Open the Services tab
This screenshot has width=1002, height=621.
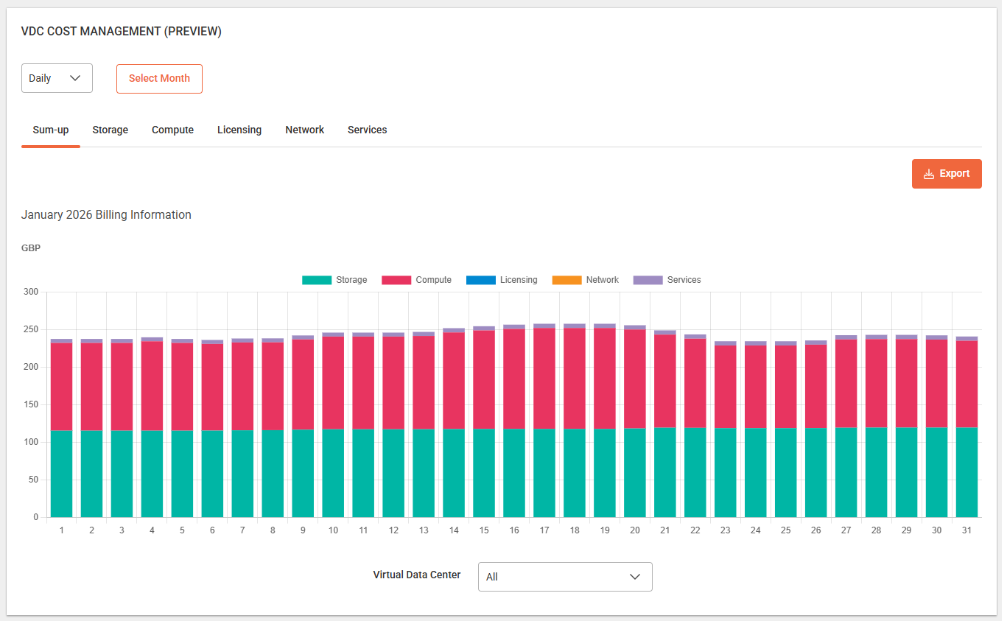[x=367, y=130]
